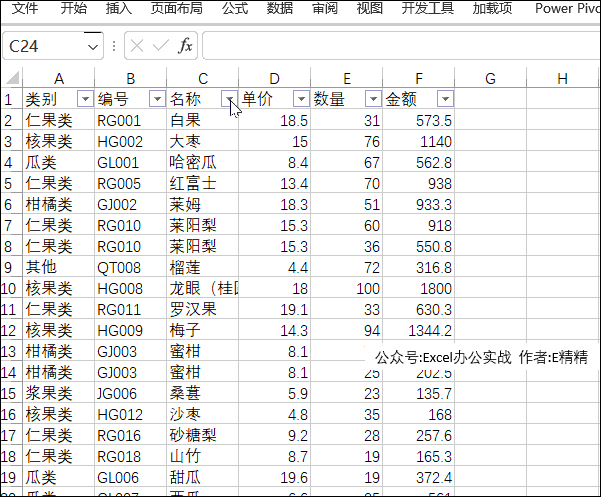The height and width of the screenshot is (497, 601).
Task: Select the cell containing 哈密瓜
Action: [202, 162]
